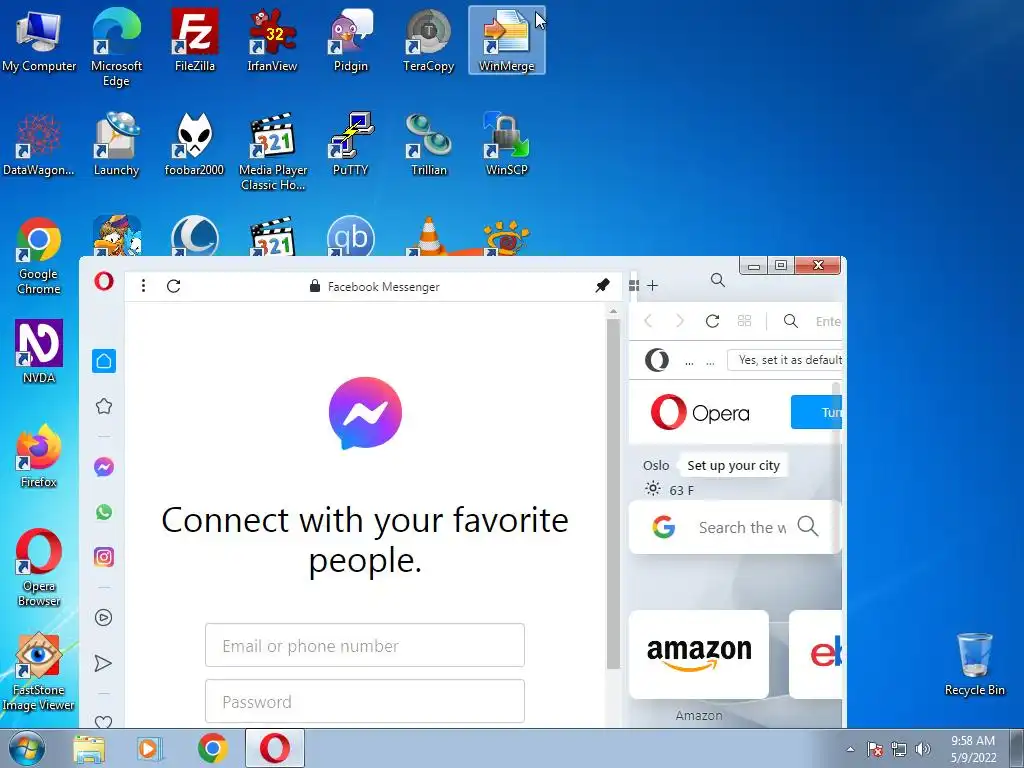Select the foobar2000 desktop icon
Image resolution: width=1024 pixels, height=768 pixels.
click(x=195, y=144)
